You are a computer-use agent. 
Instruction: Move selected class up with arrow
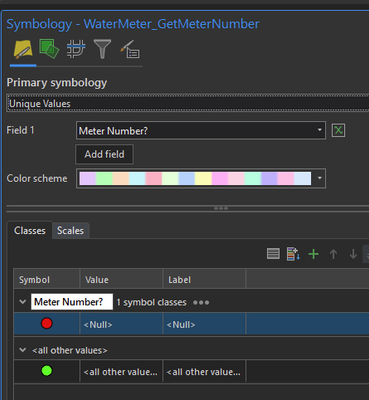pyautogui.click(x=333, y=254)
